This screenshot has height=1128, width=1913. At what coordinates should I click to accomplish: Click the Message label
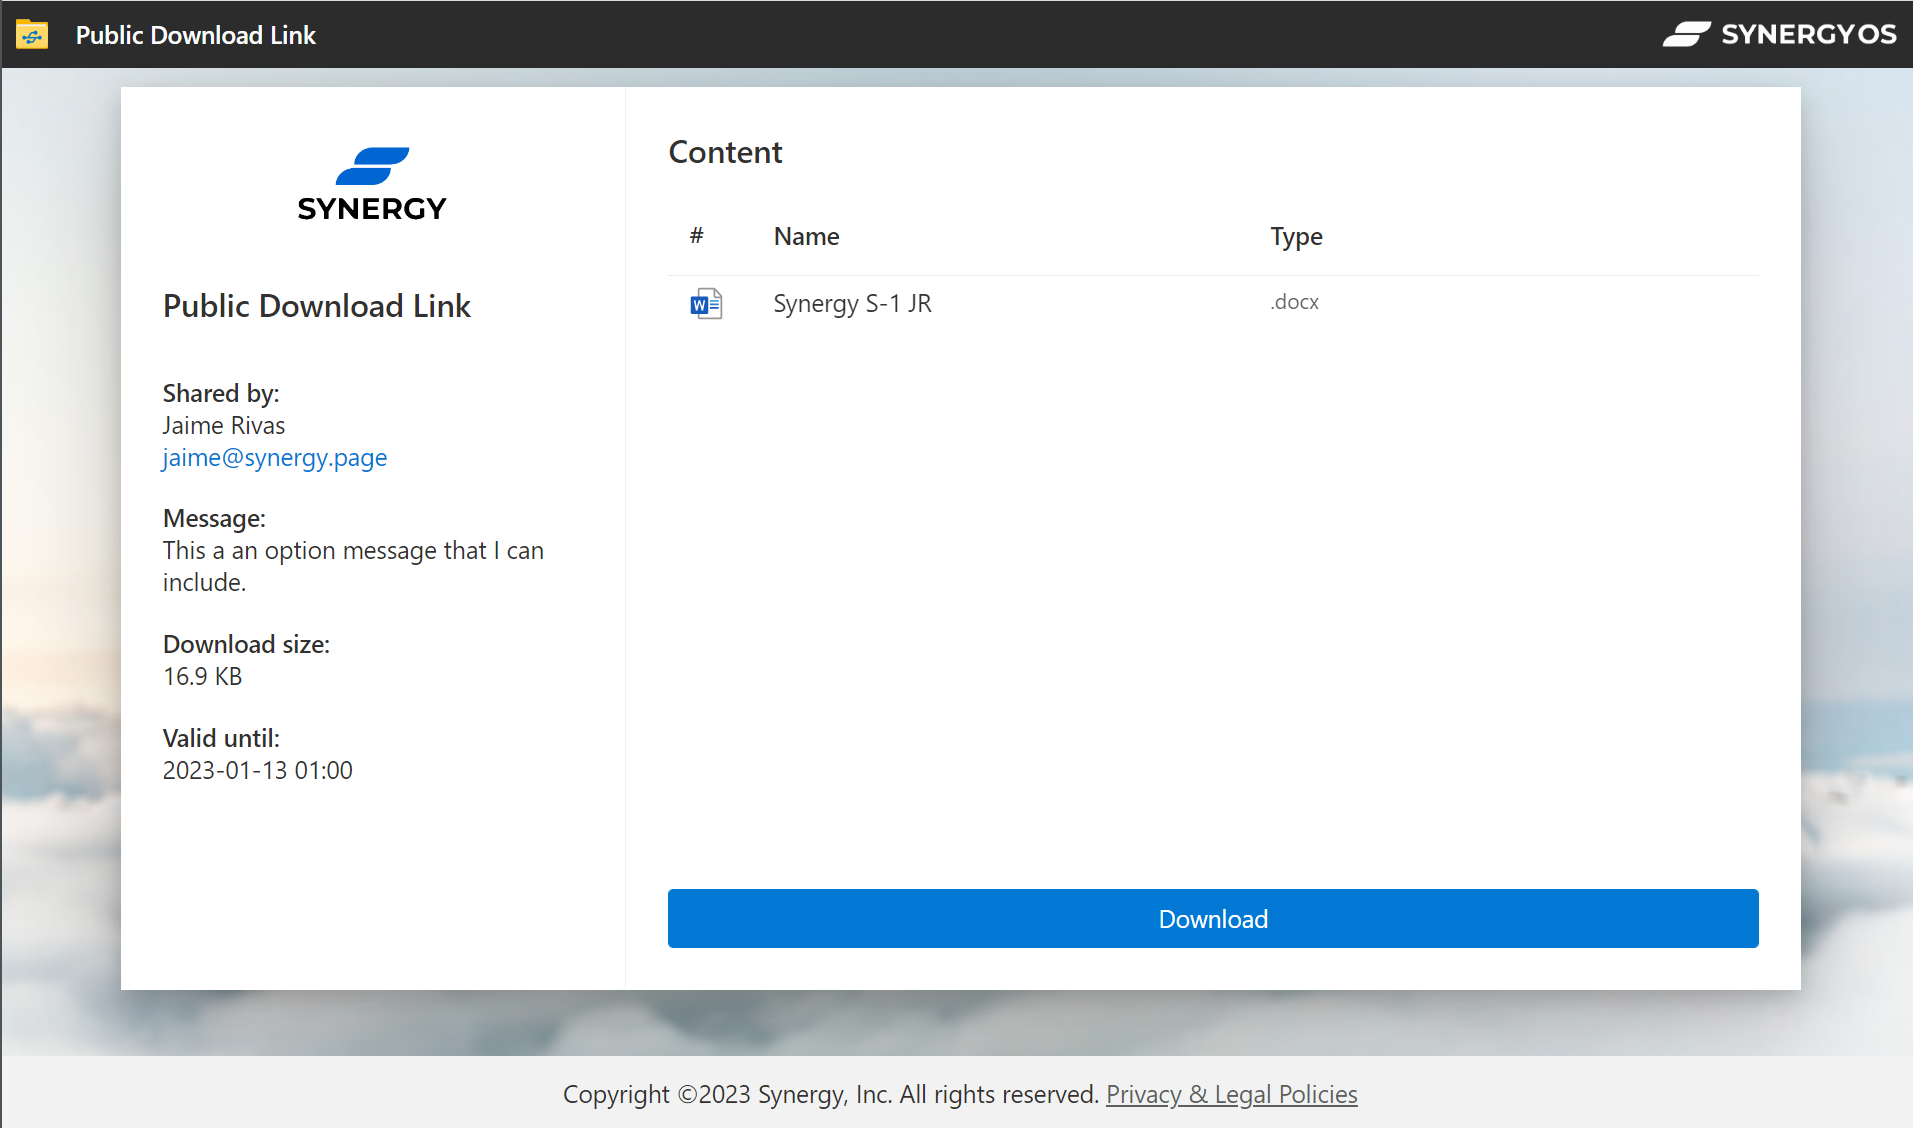[x=214, y=518]
